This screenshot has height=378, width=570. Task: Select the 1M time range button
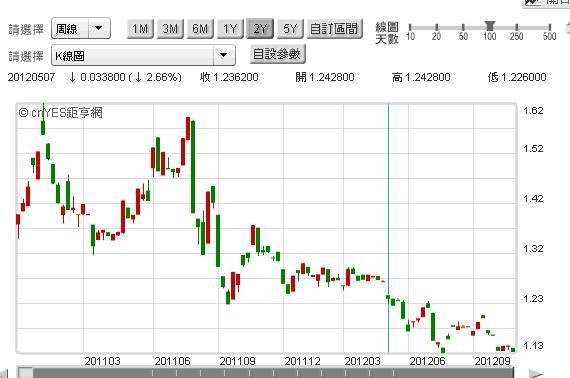click(140, 28)
